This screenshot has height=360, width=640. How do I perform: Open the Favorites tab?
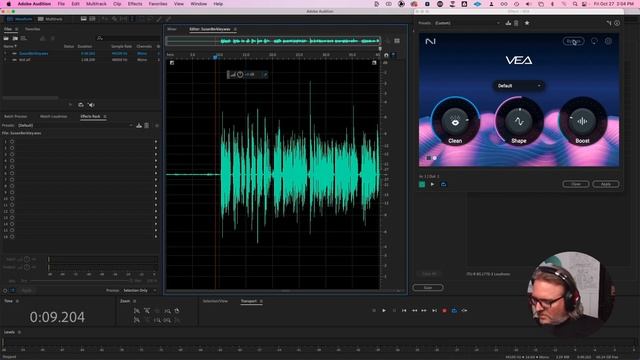click(x=33, y=29)
